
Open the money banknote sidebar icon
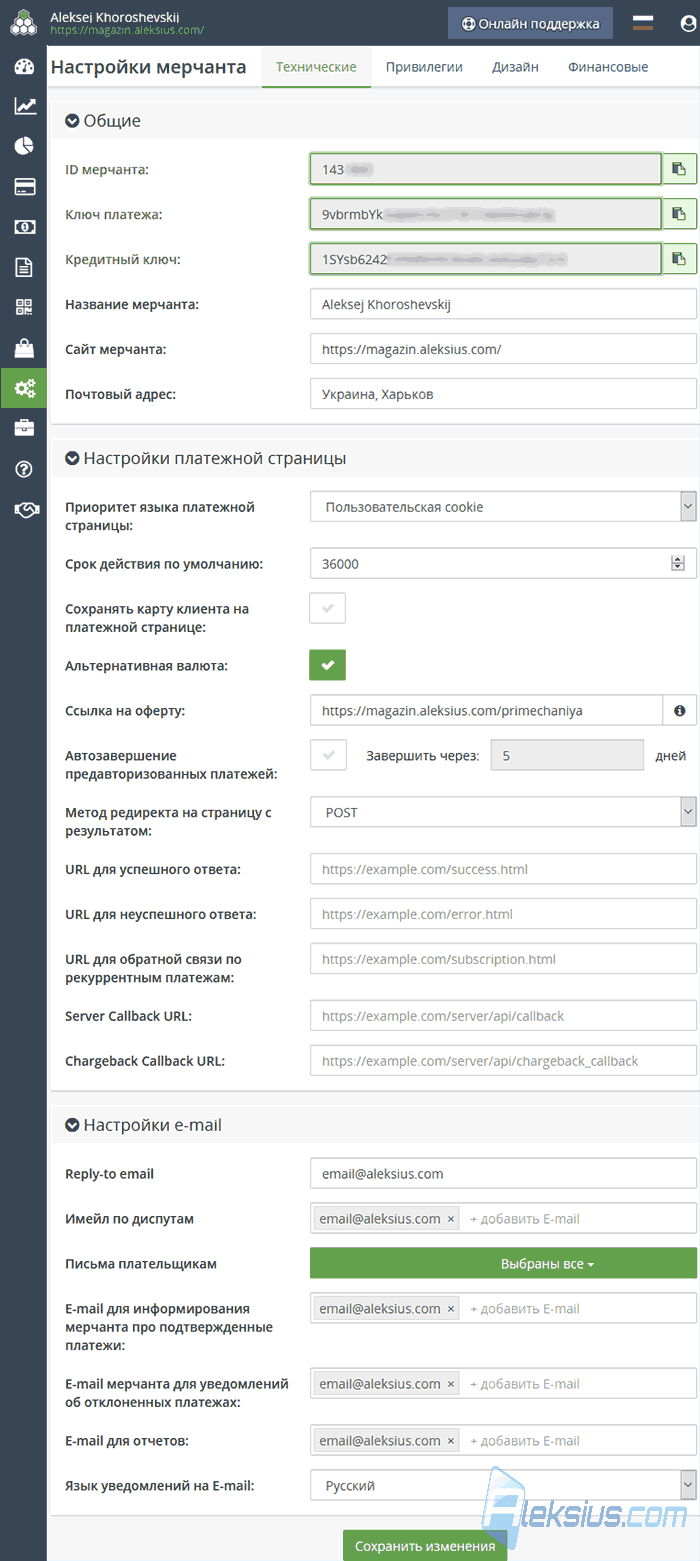(24, 227)
